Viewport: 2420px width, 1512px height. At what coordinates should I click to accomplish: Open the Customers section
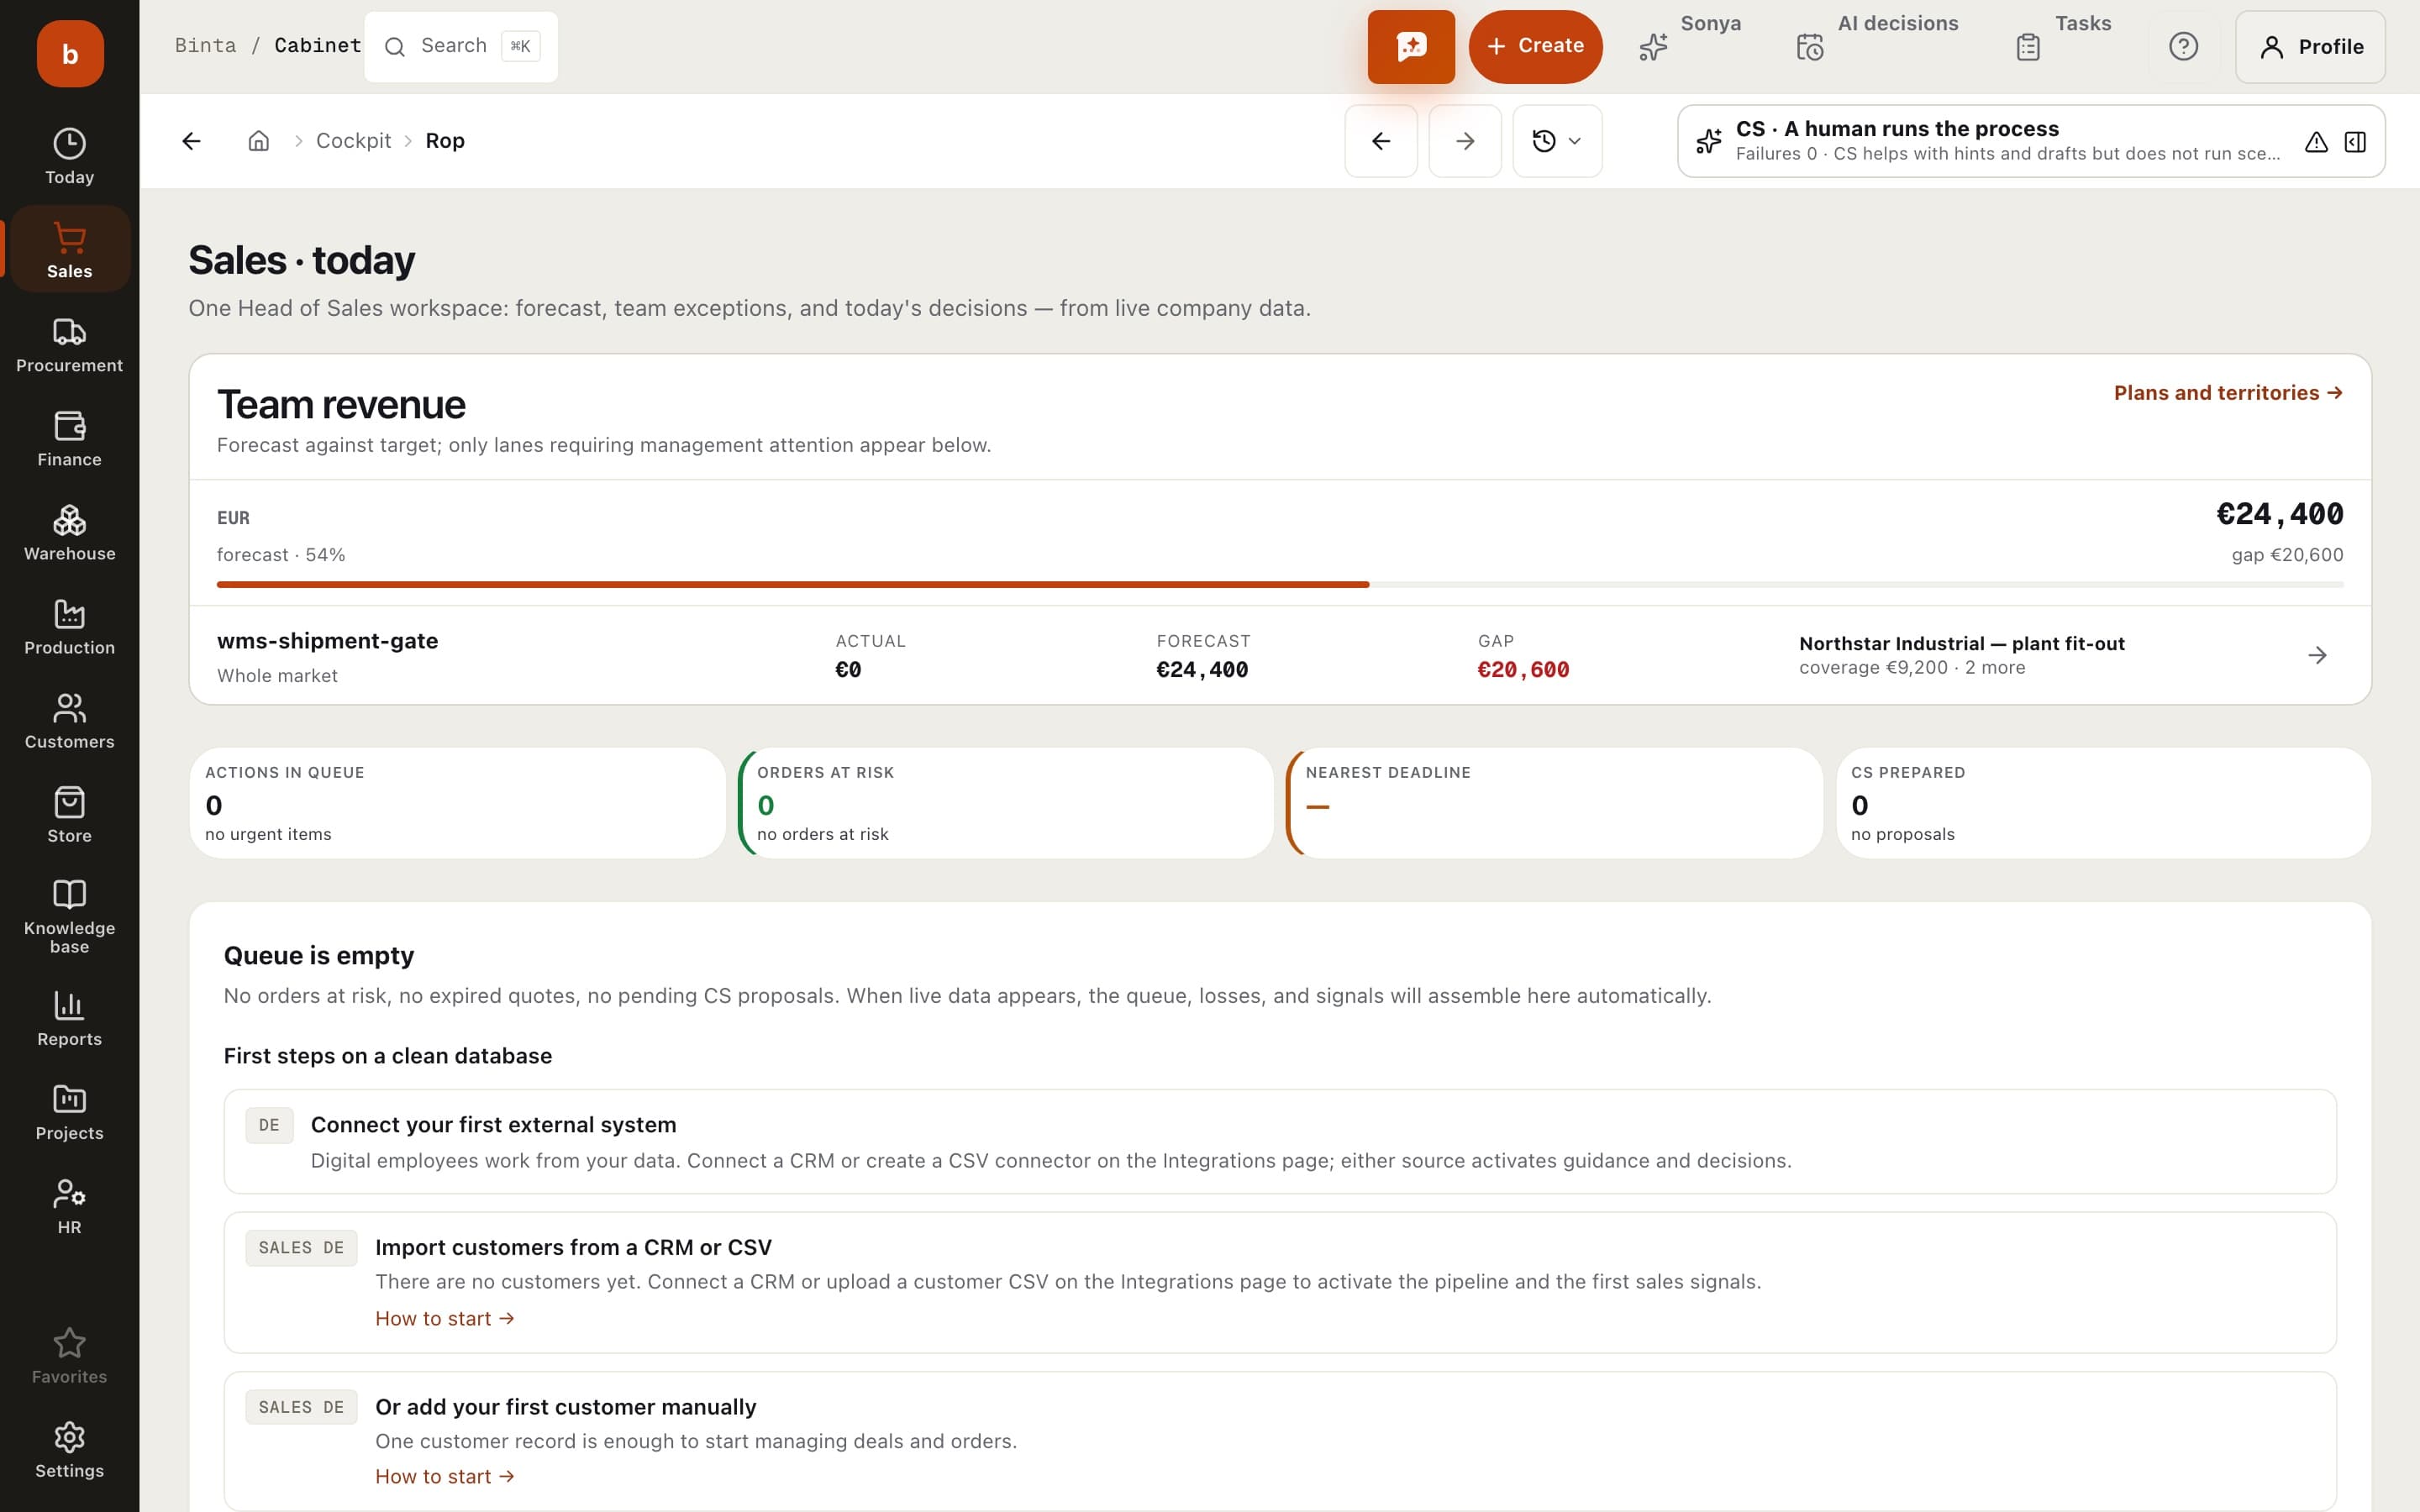[69, 721]
